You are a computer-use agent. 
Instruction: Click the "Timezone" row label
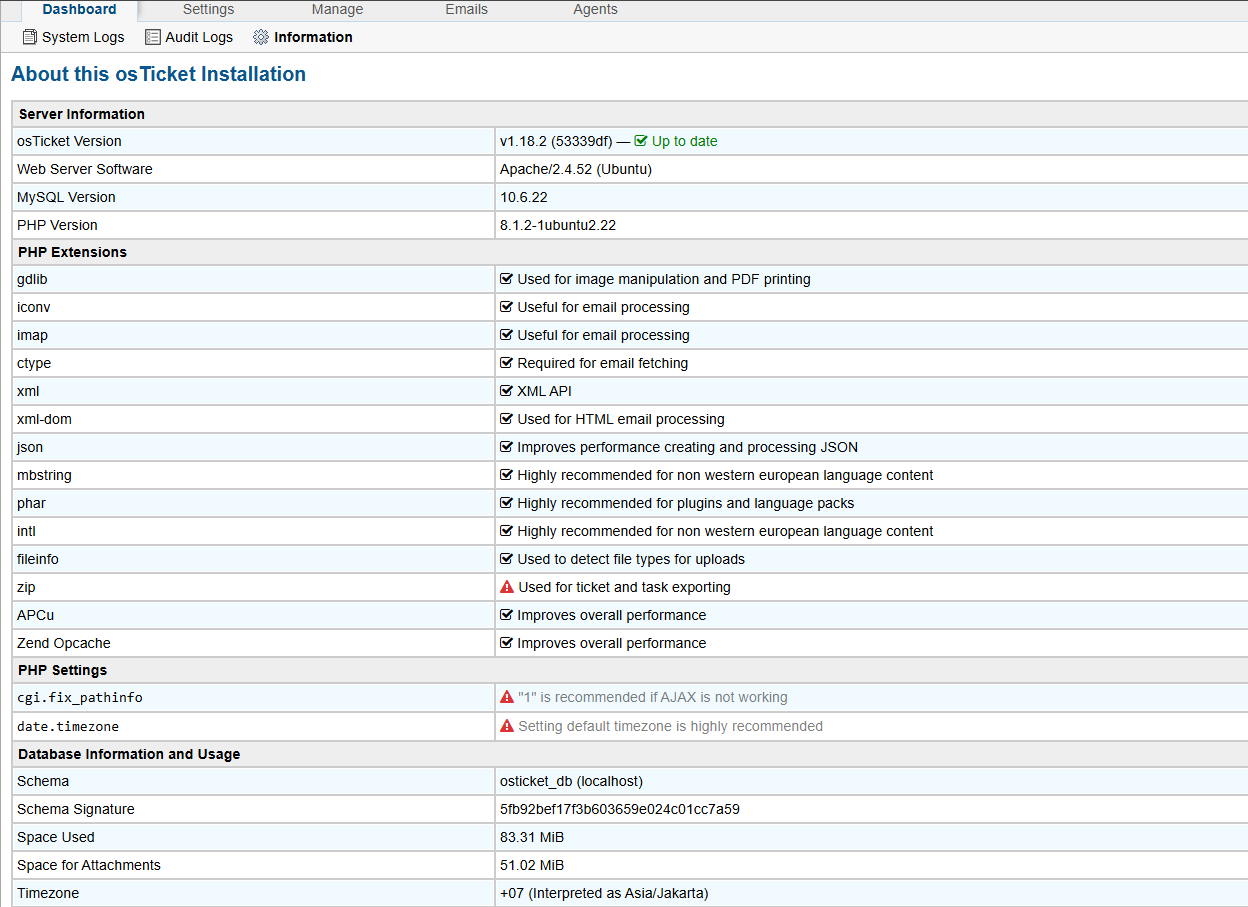click(x=48, y=893)
